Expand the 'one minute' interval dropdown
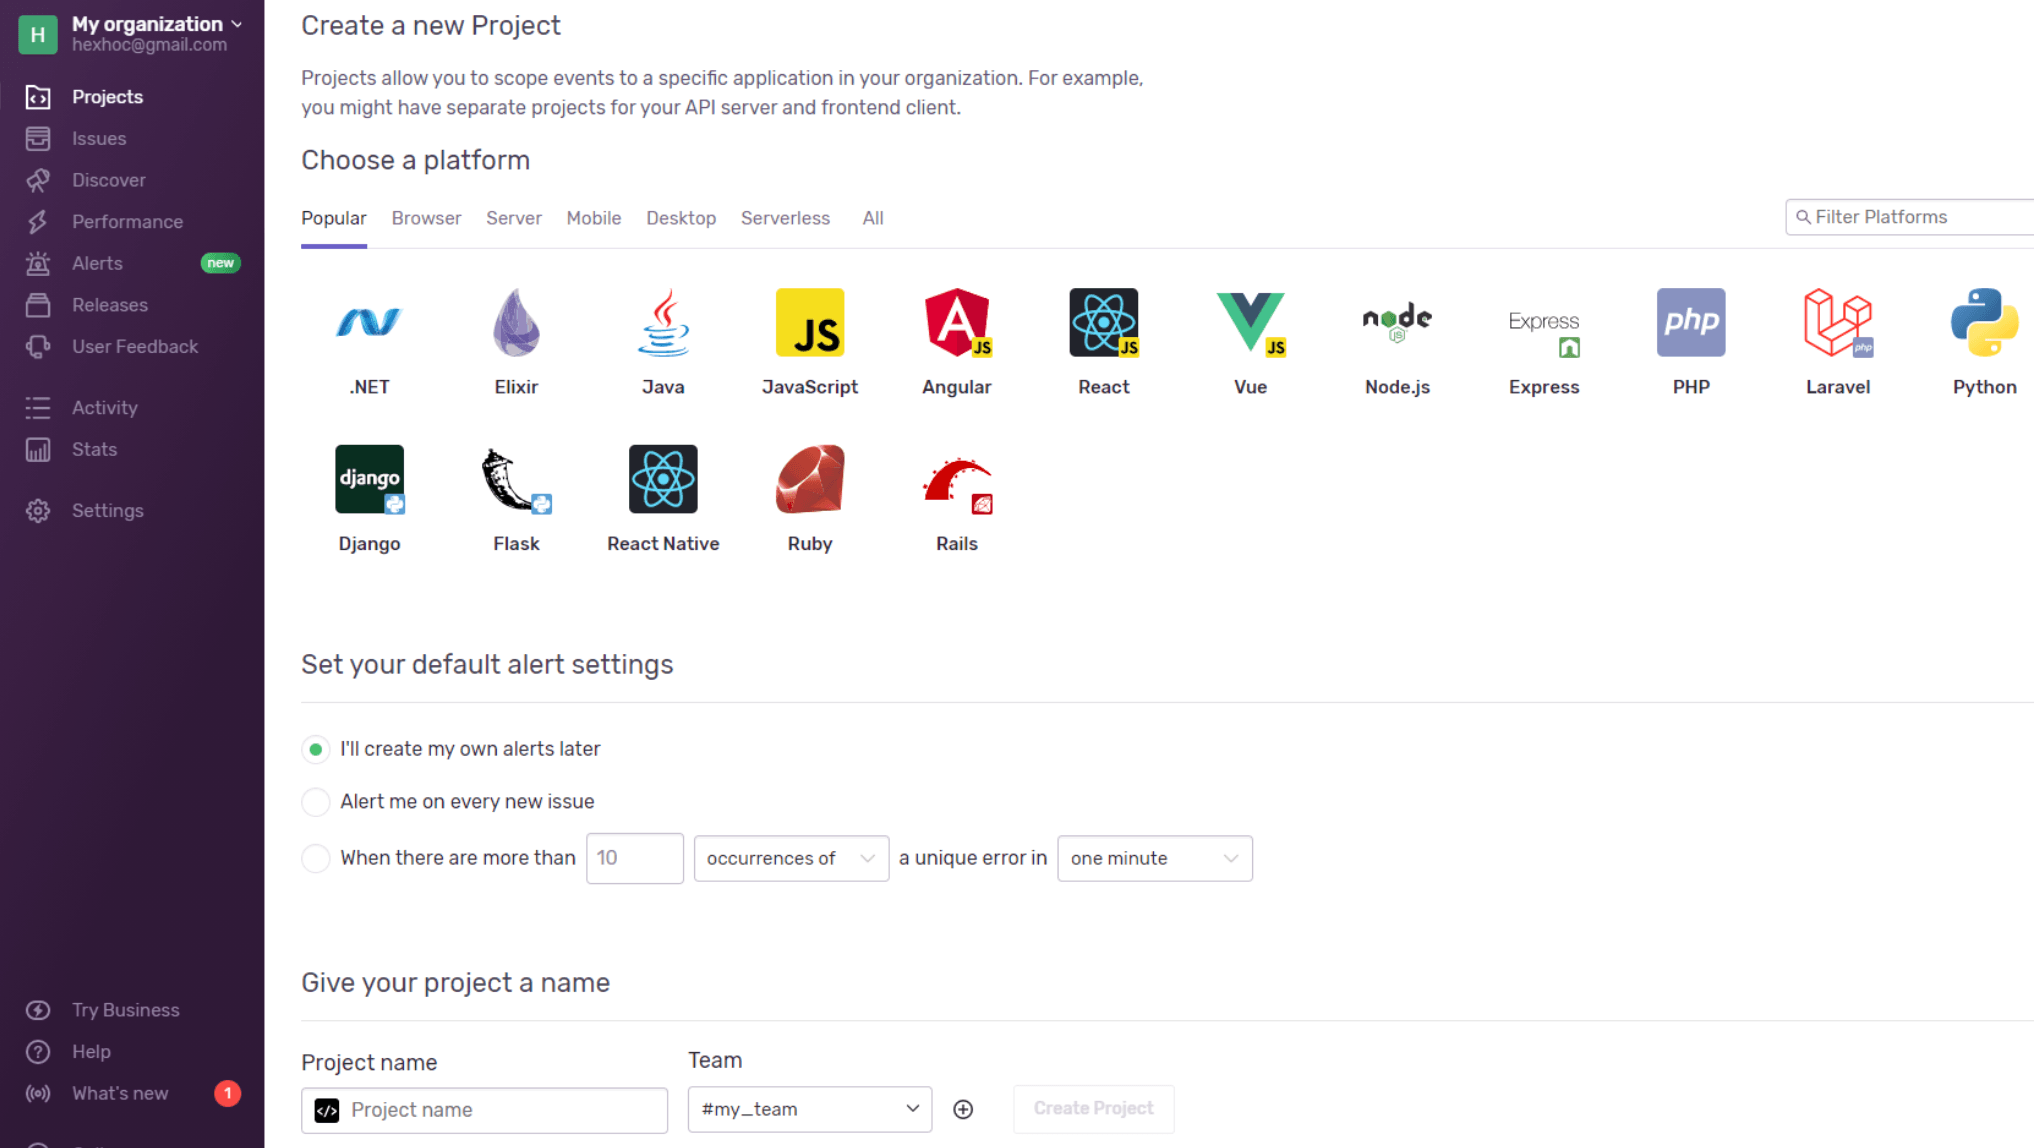 click(x=1154, y=858)
